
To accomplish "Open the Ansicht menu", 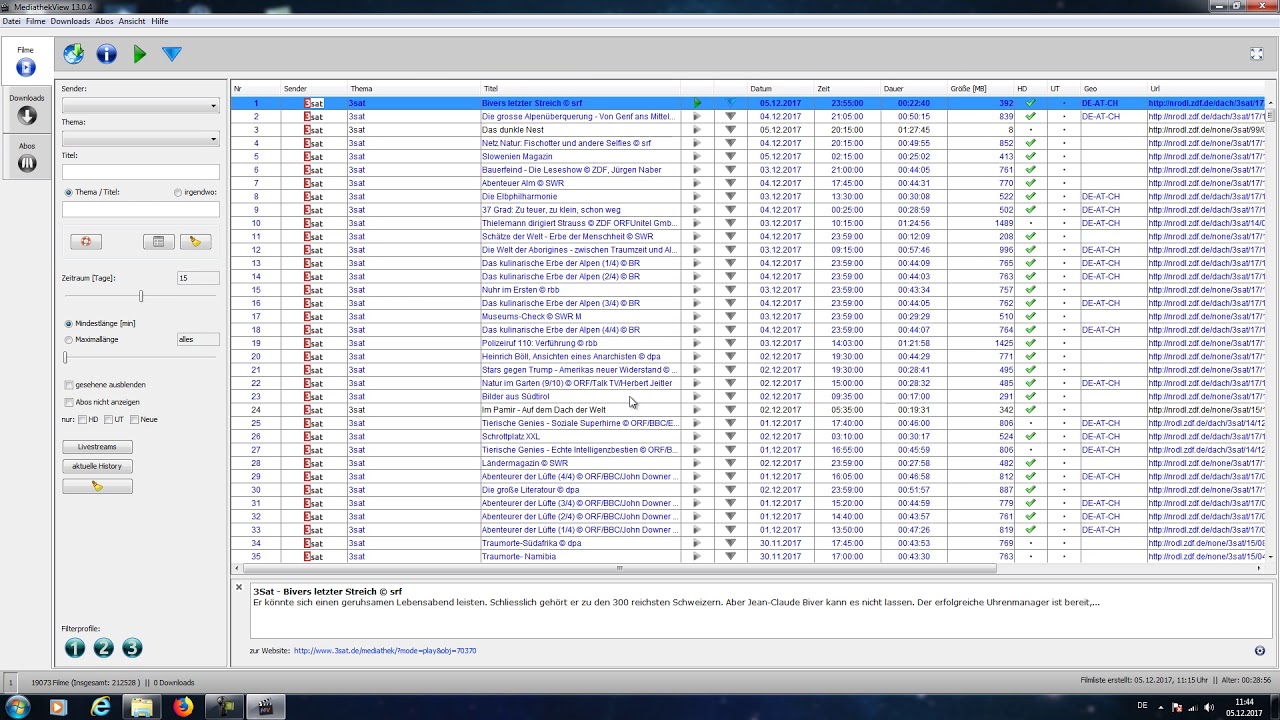I will click(132, 21).
